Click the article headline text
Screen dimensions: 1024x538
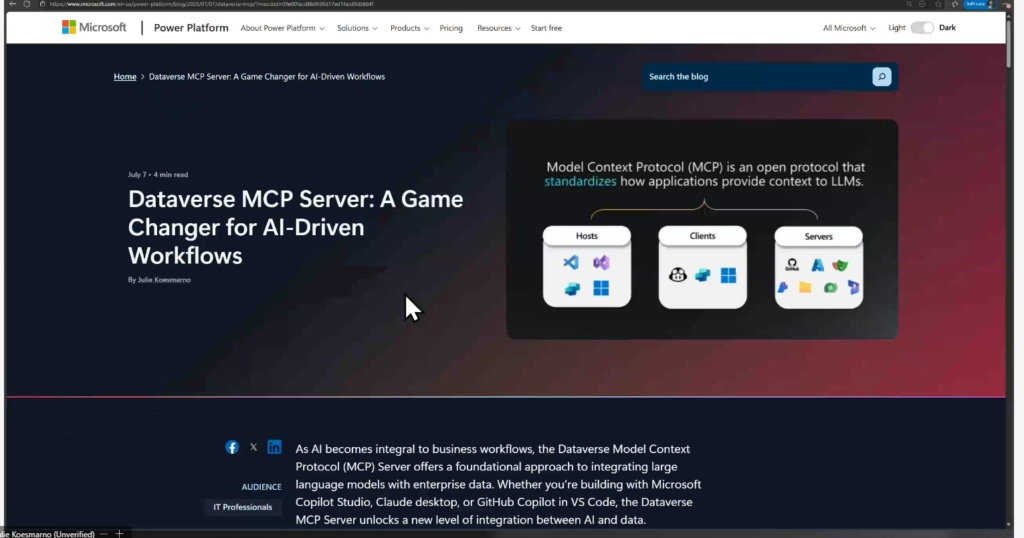(x=295, y=227)
